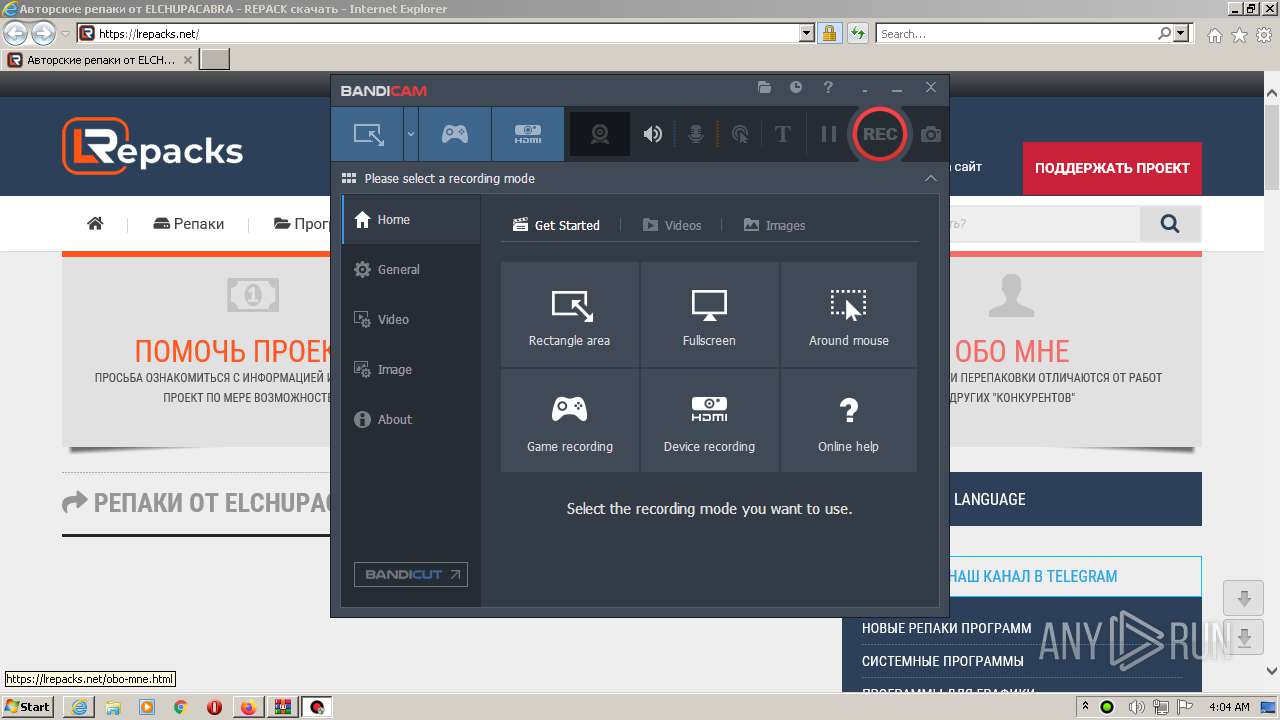Click the ОБО МНЕ heading link
This screenshot has width=1280, height=720.
tap(1012, 351)
